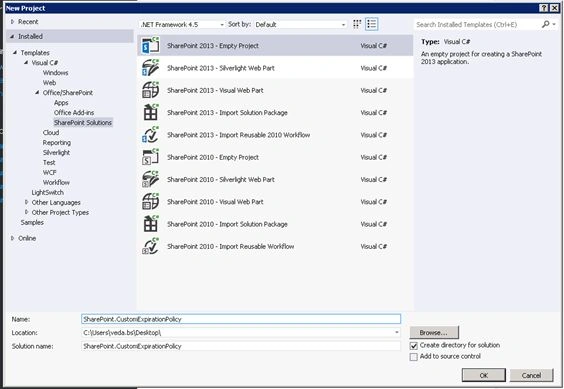The width and height of the screenshot is (564, 389).
Task: Select "SharePoint 2013 - Import Solution Package" text
Action: 227,113
